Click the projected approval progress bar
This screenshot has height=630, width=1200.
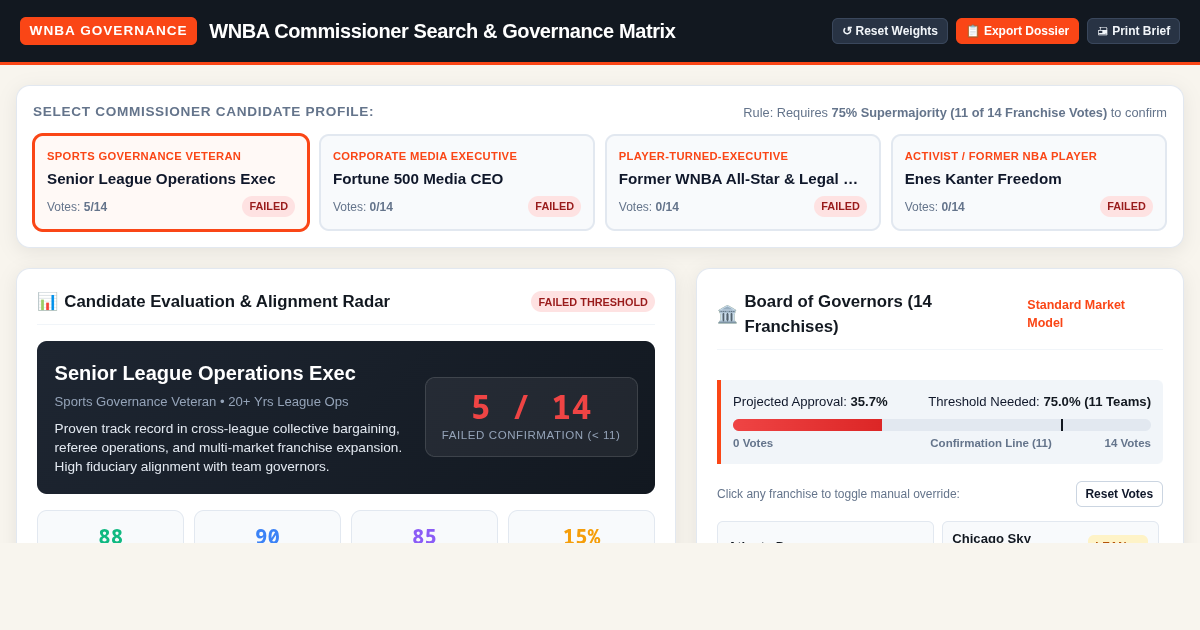click(941, 425)
